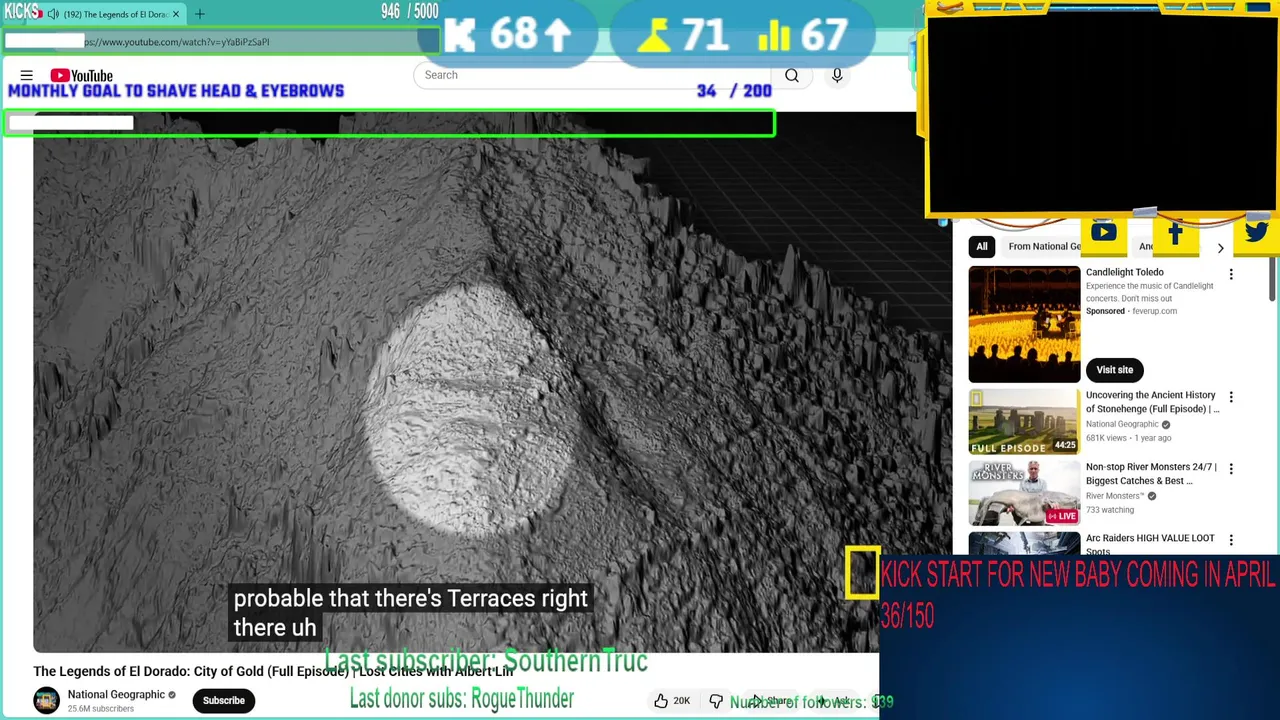Open the Candlelight Toledo ad title
The image size is (1280, 720).
[1125, 272]
